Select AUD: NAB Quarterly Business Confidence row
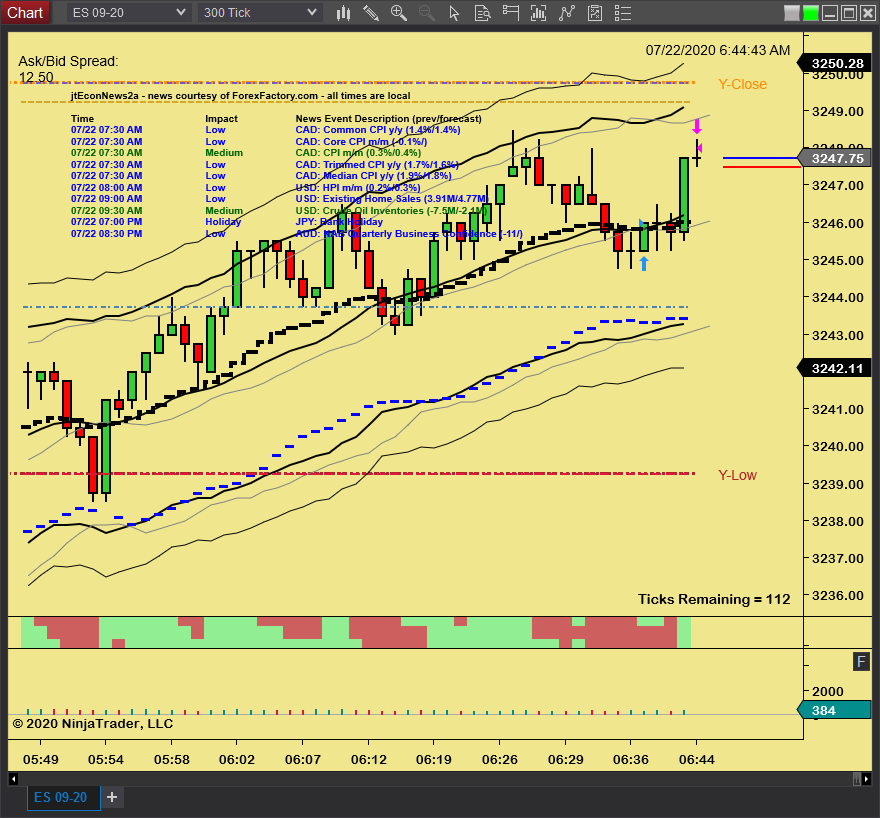 pos(297,233)
